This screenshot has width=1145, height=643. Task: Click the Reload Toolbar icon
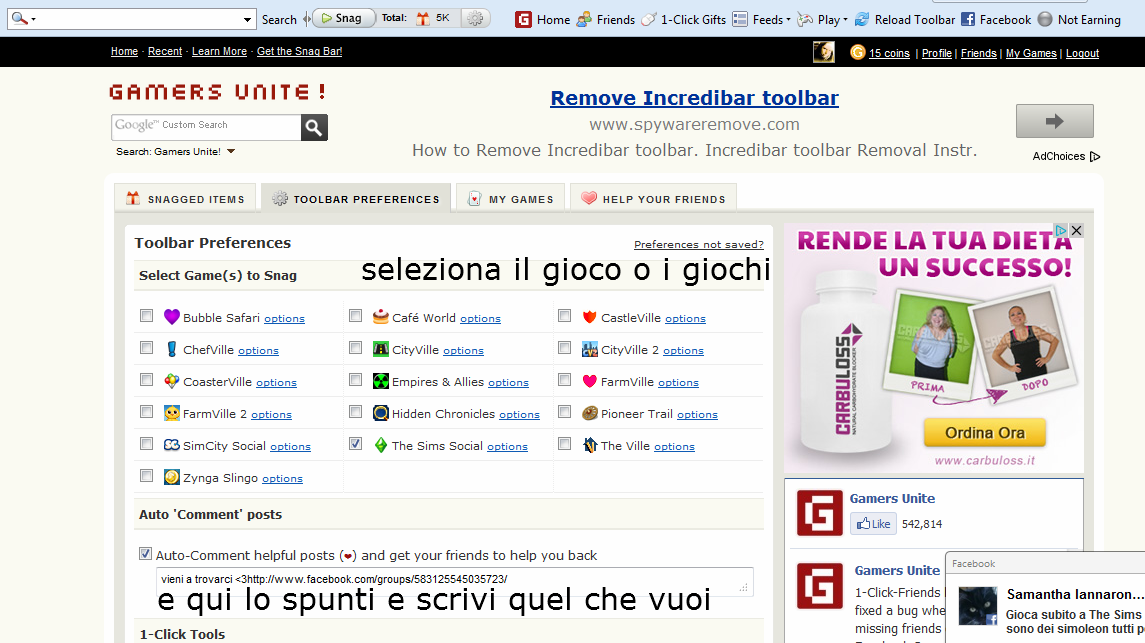point(862,20)
